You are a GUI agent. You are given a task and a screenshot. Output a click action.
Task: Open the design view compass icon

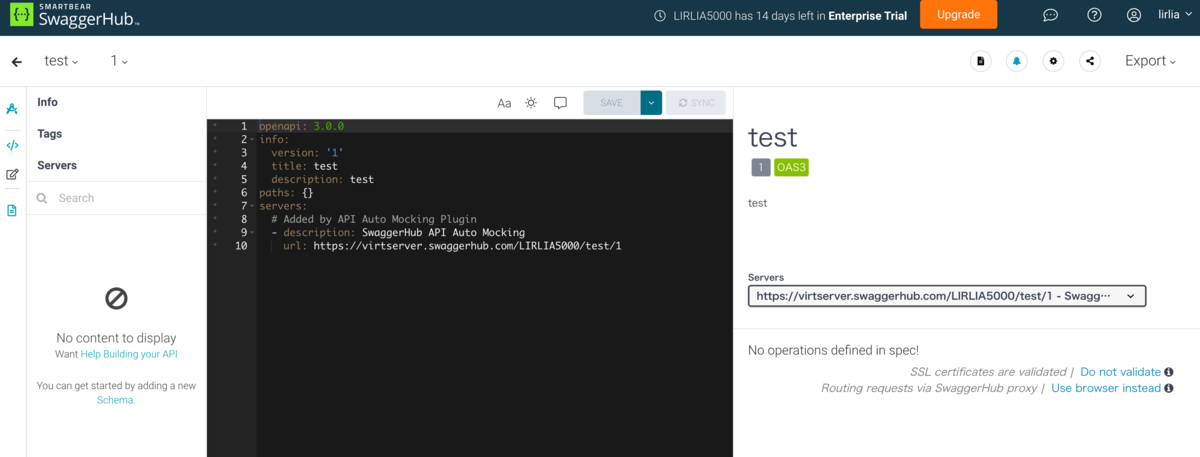(12, 109)
